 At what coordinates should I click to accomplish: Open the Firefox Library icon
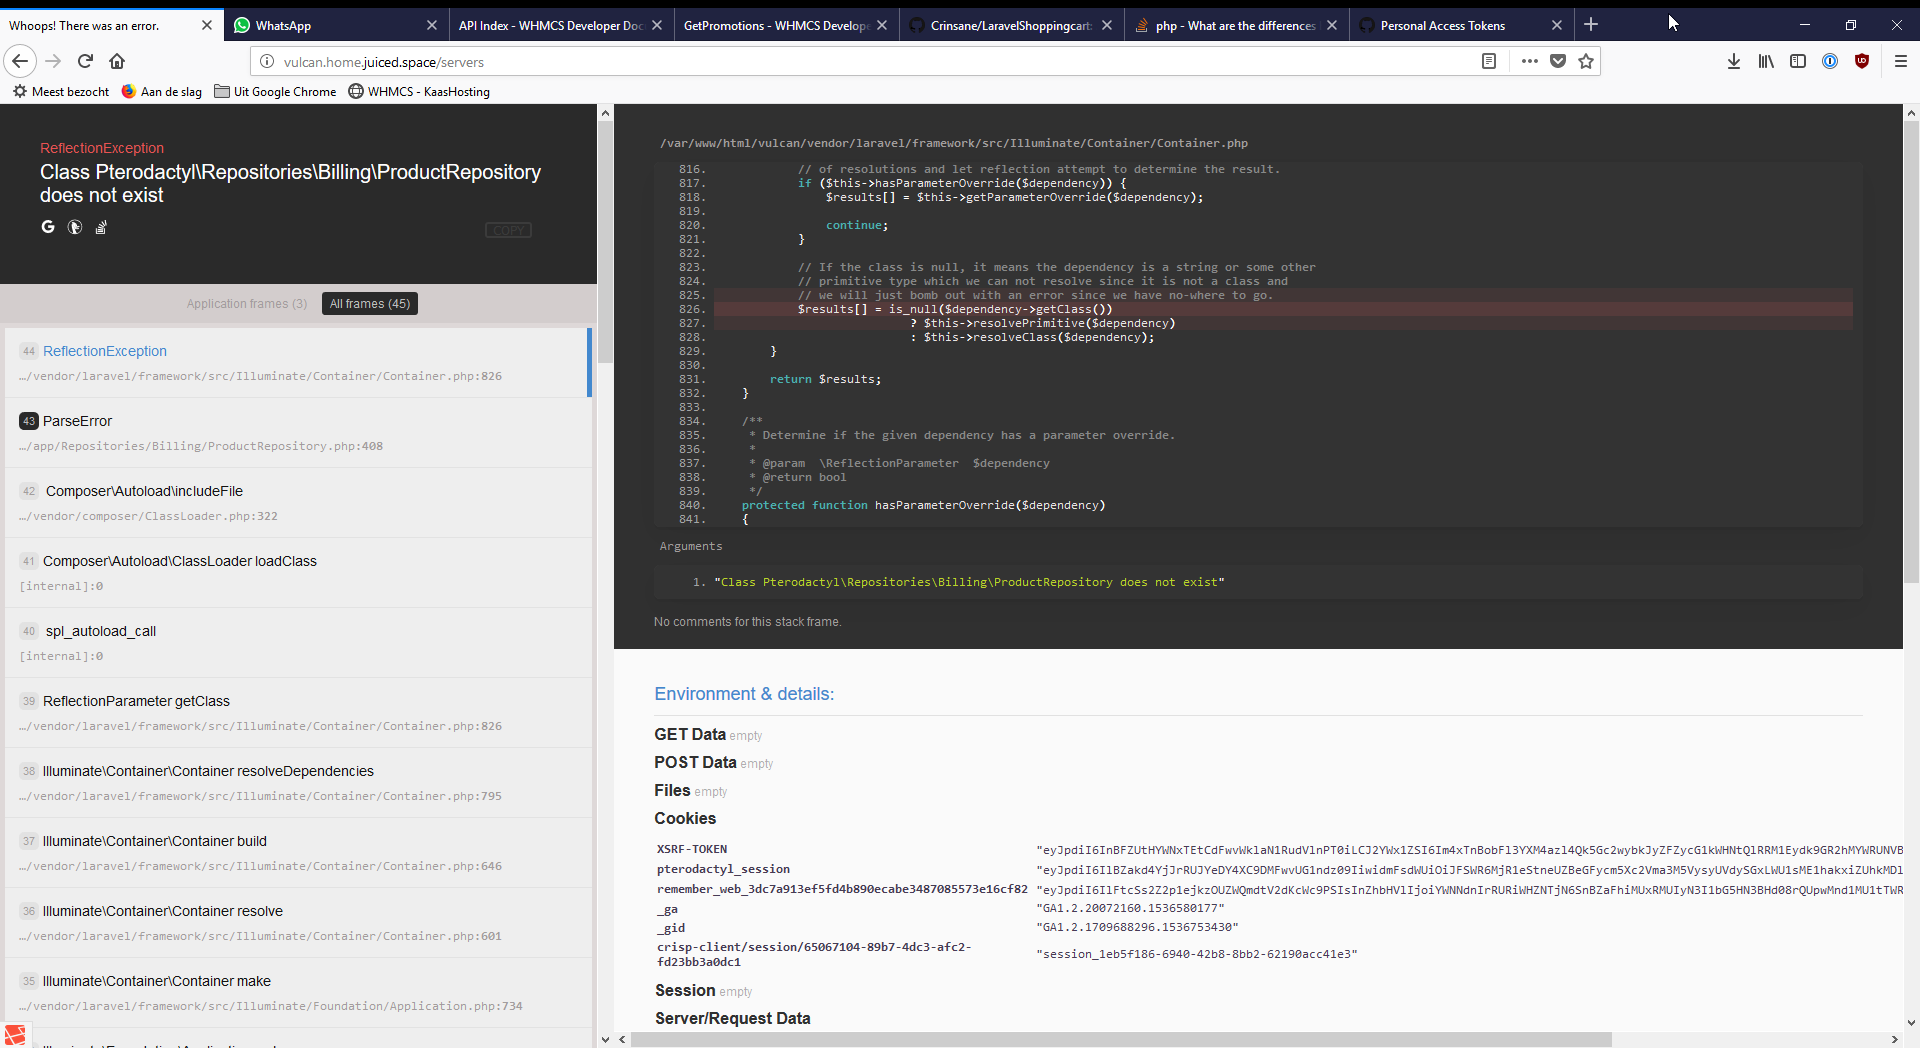point(1766,61)
